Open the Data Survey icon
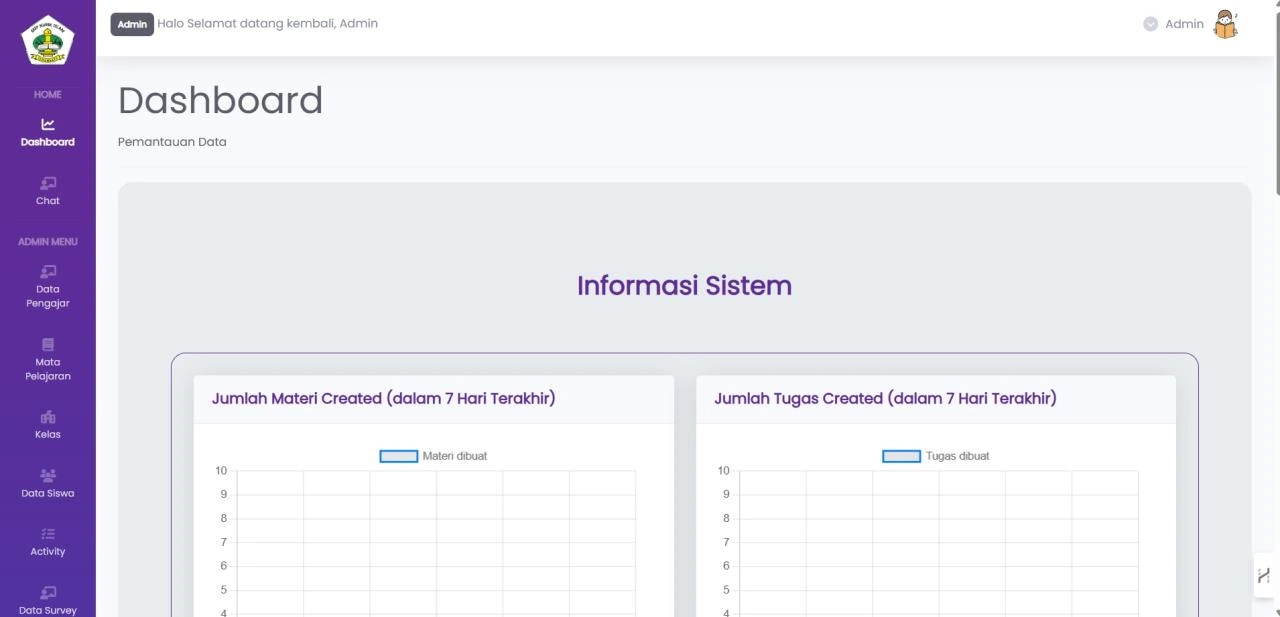 (x=48, y=592)
